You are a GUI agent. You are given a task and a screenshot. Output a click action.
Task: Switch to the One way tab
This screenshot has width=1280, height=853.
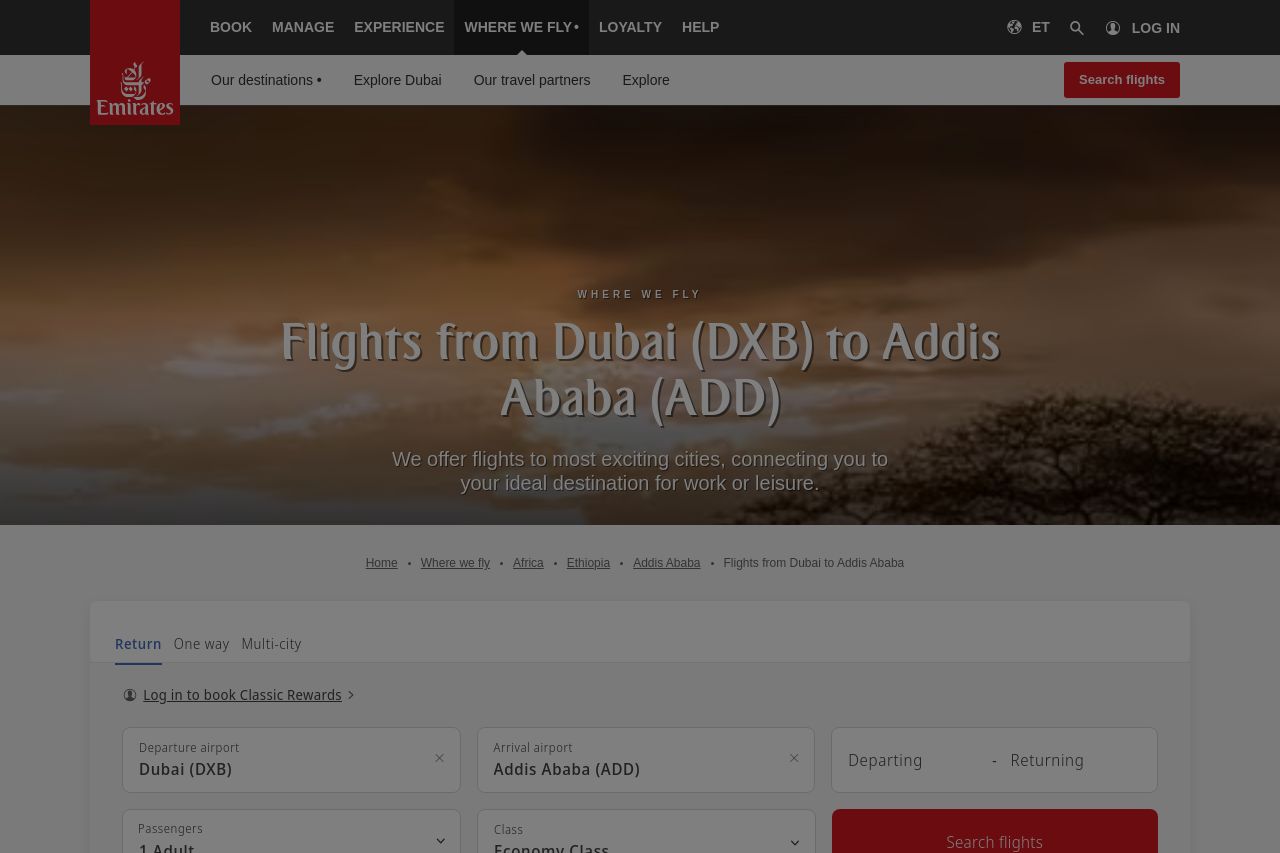pos(201,644)
